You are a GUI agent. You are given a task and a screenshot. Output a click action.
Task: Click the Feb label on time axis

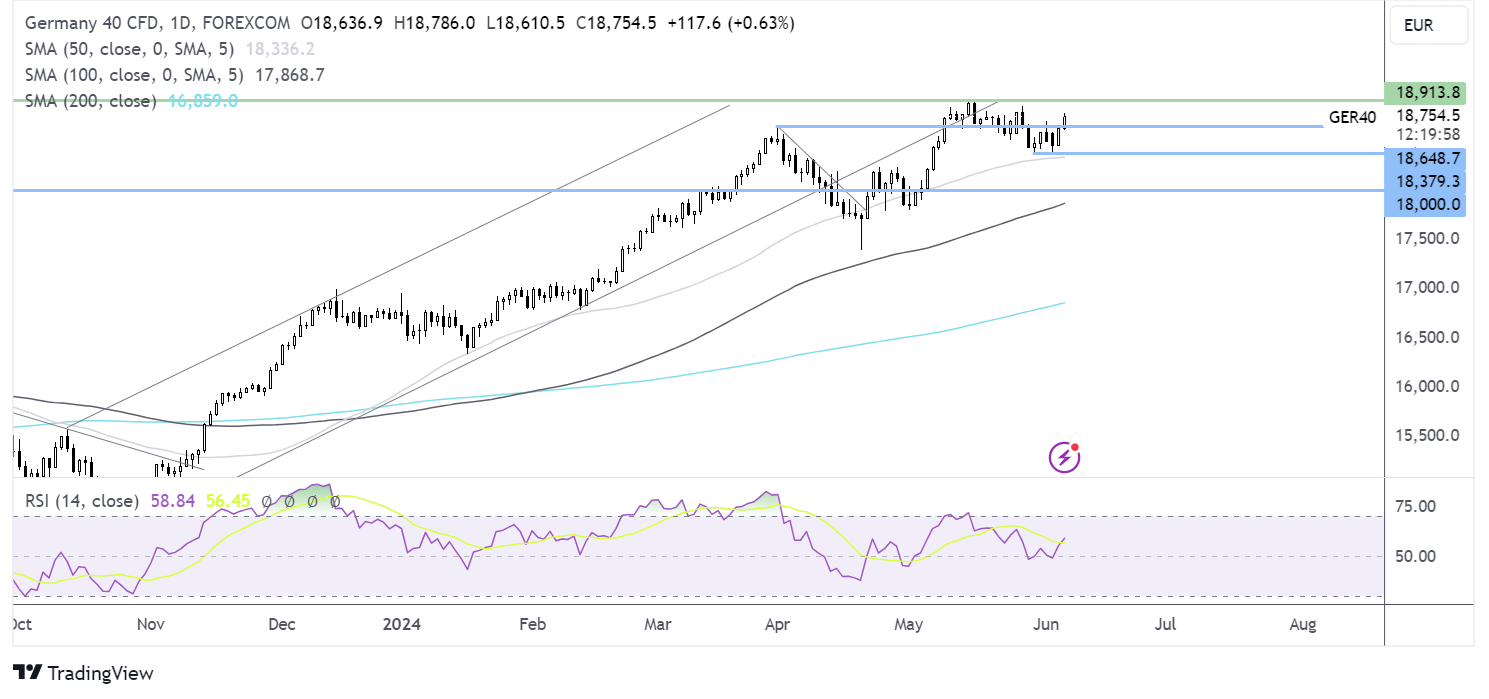(532, 625)
